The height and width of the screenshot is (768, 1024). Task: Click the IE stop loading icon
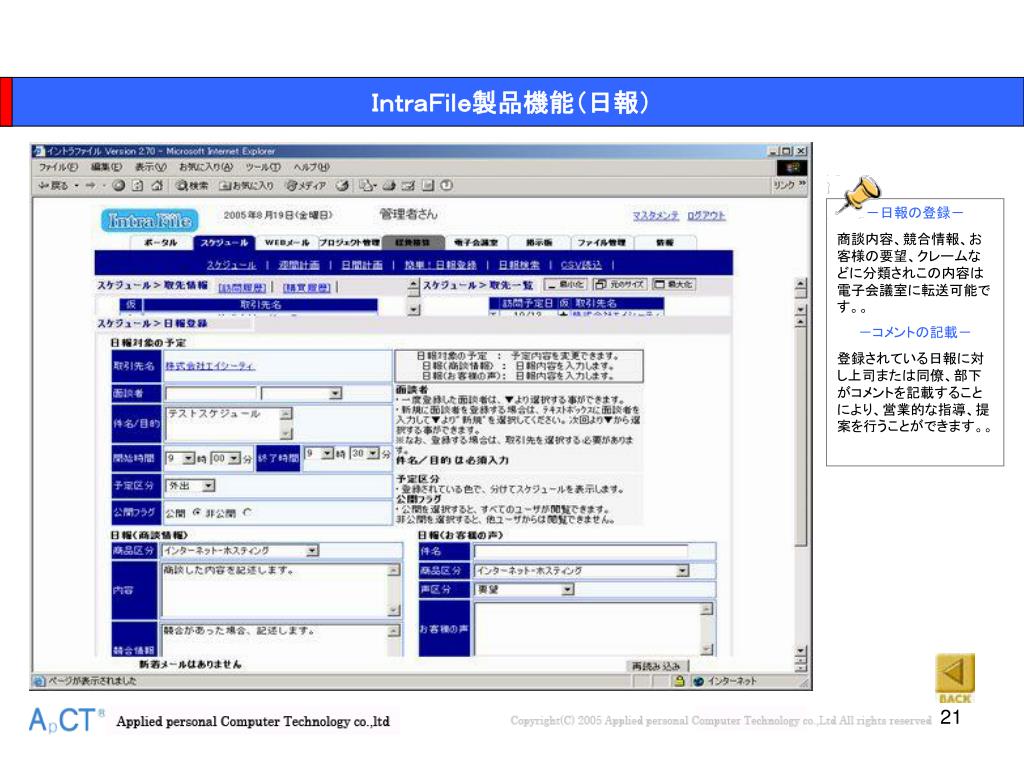[119, 185]
